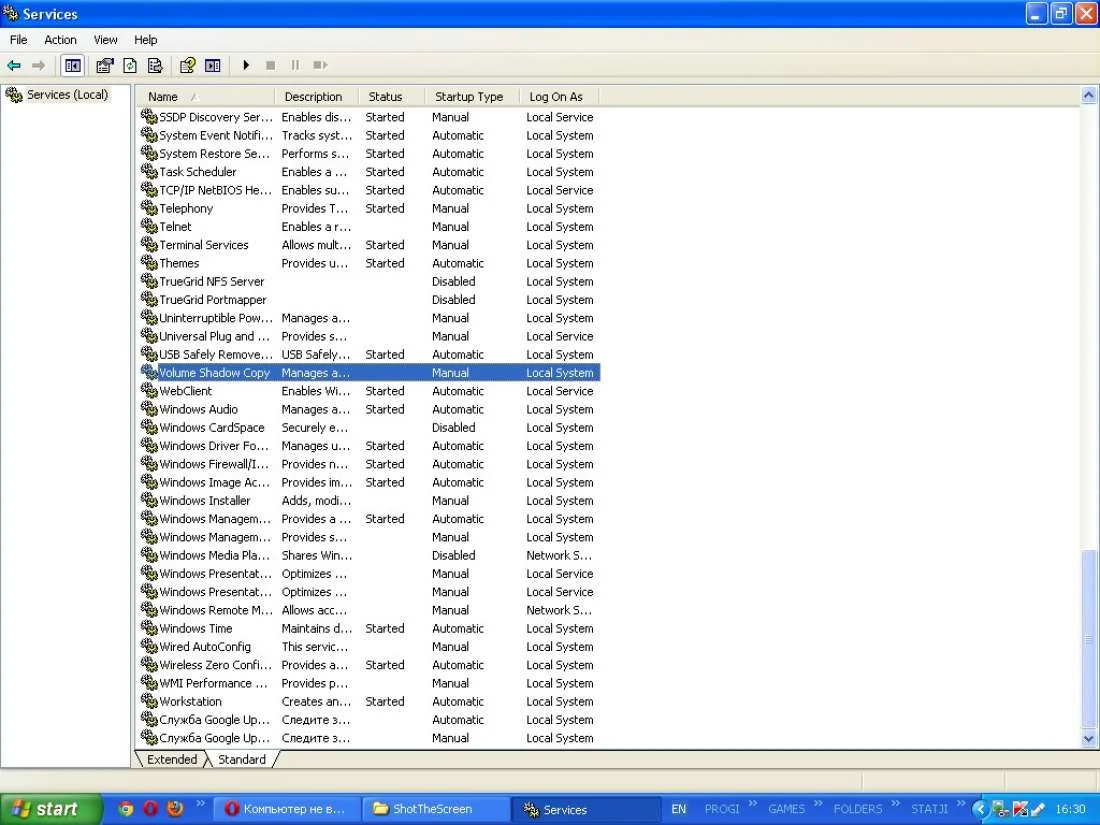Viewport: 1100px width, 825px height.
Task: Click the scroll down arrow of services list
Action: tap(1089, 738)
